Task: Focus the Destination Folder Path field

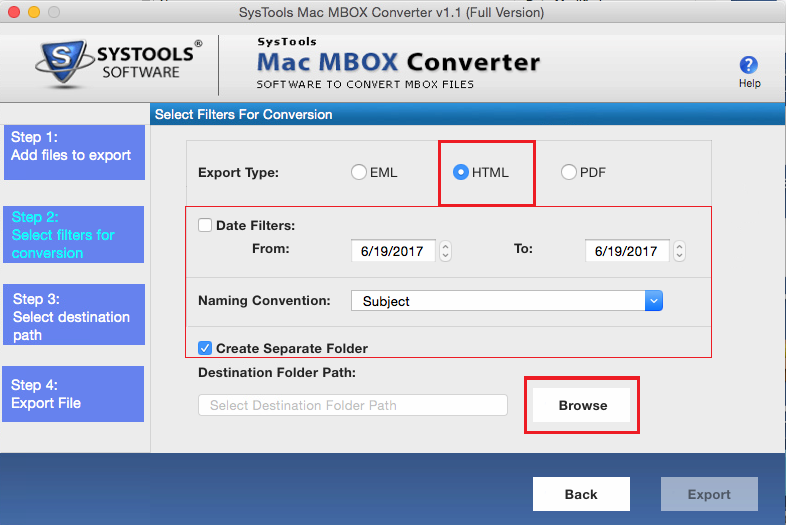Action: 352,405
